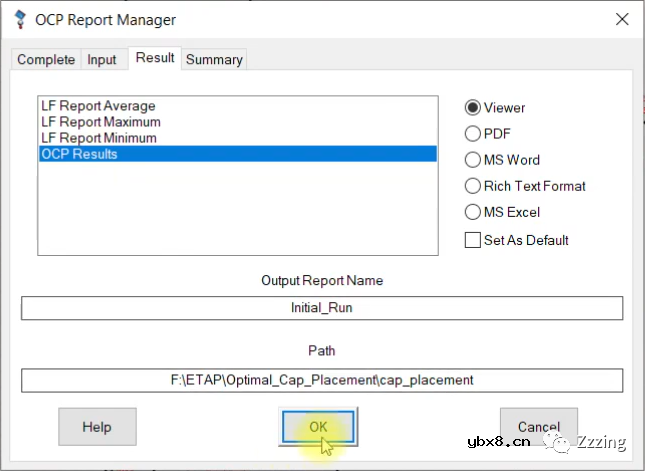Open the Input tab
Image resolution: width=646 pixels, height=472 pixels.
(x=102, y=60)
